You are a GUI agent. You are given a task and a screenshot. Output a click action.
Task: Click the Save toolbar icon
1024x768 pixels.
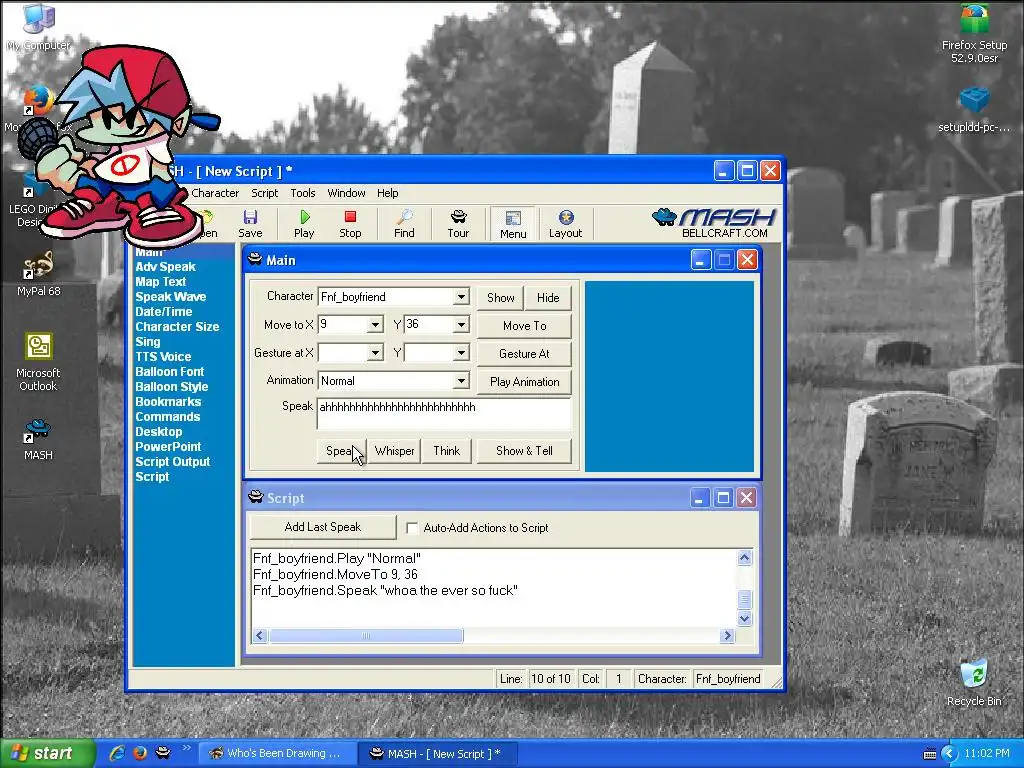[x=250, y=223]
